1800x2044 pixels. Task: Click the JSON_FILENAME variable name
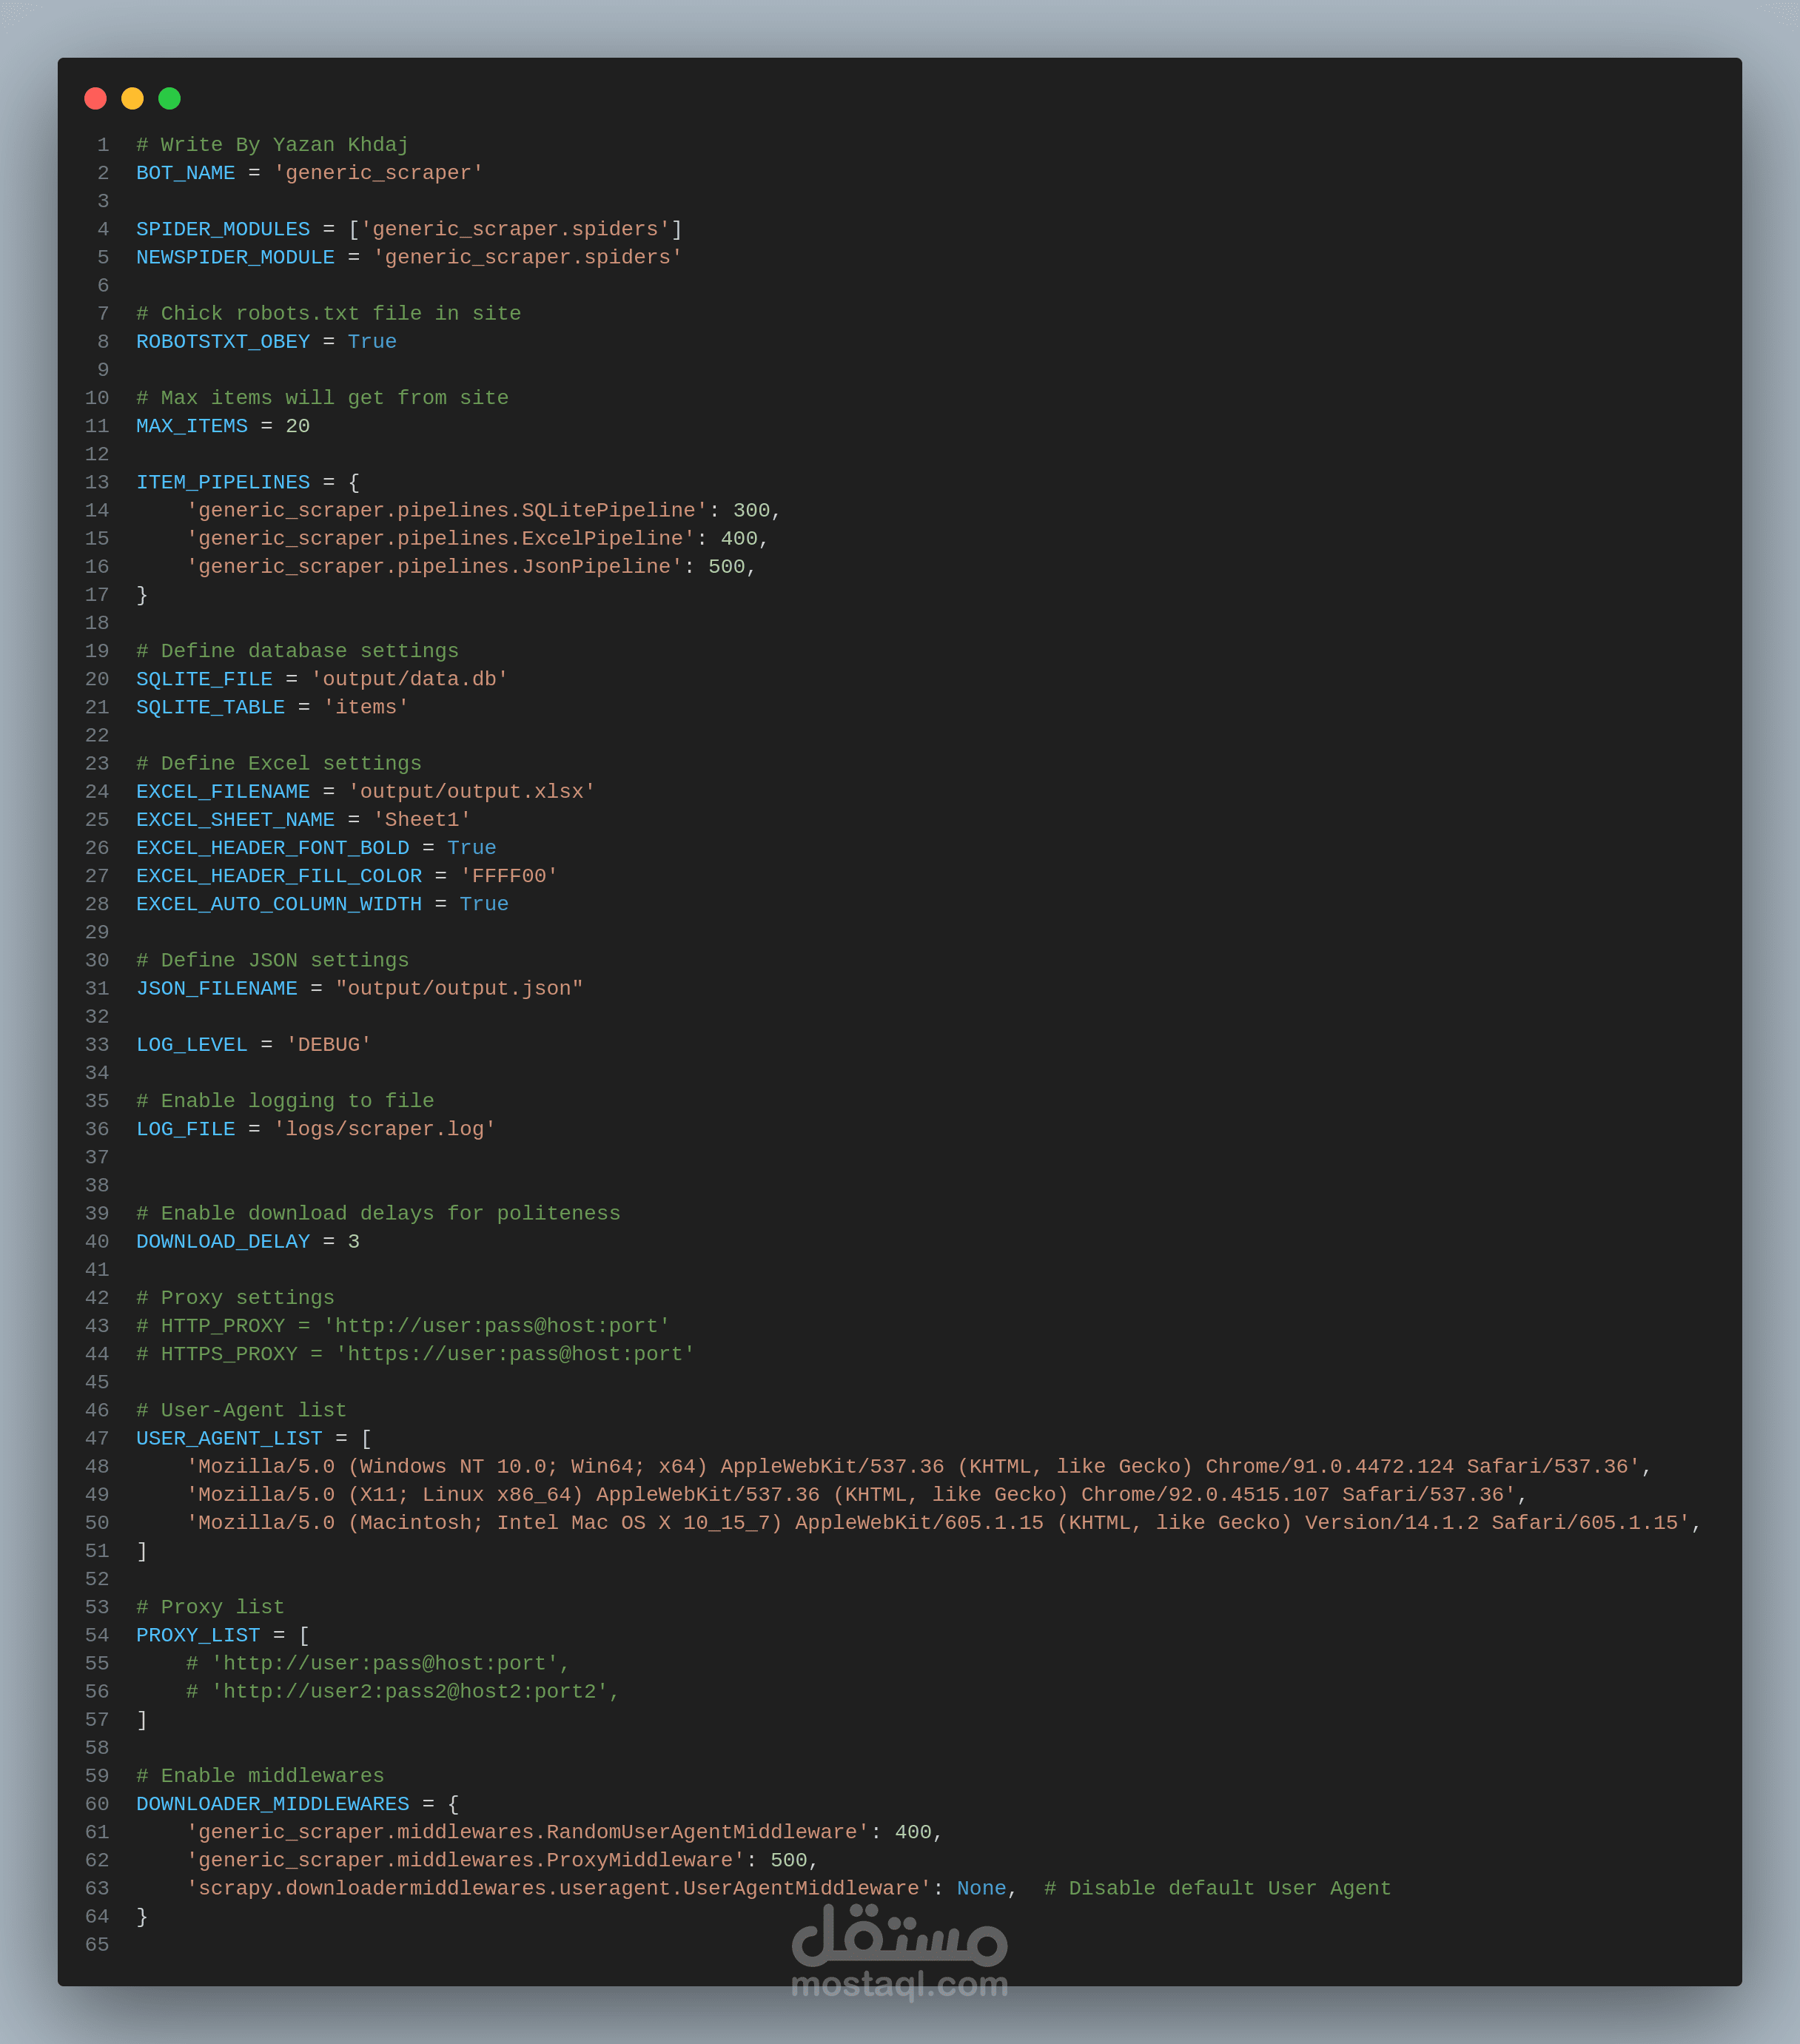(216, 988)
